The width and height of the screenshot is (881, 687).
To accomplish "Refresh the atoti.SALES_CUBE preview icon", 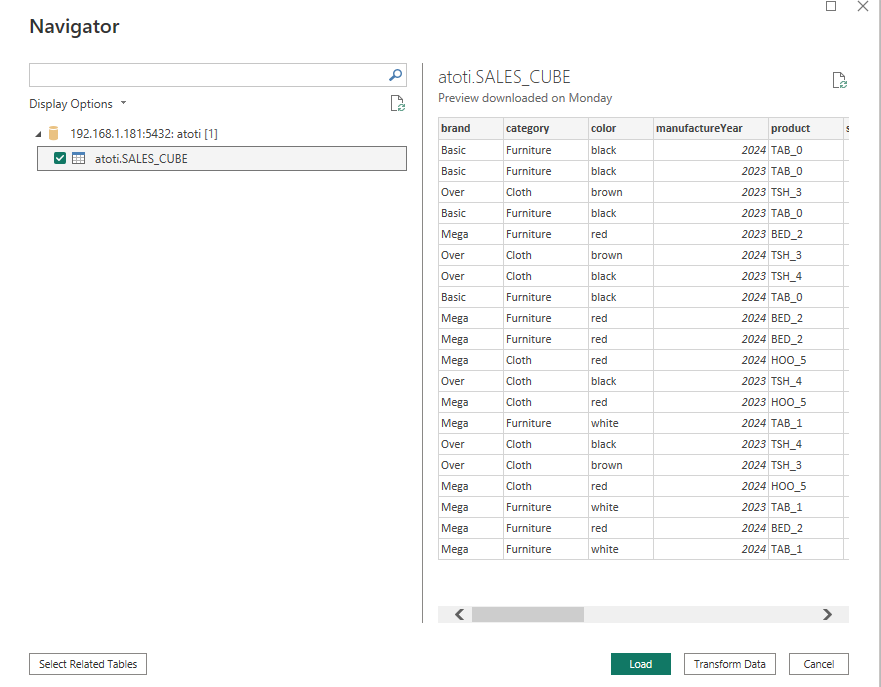I will pos(839,80).
